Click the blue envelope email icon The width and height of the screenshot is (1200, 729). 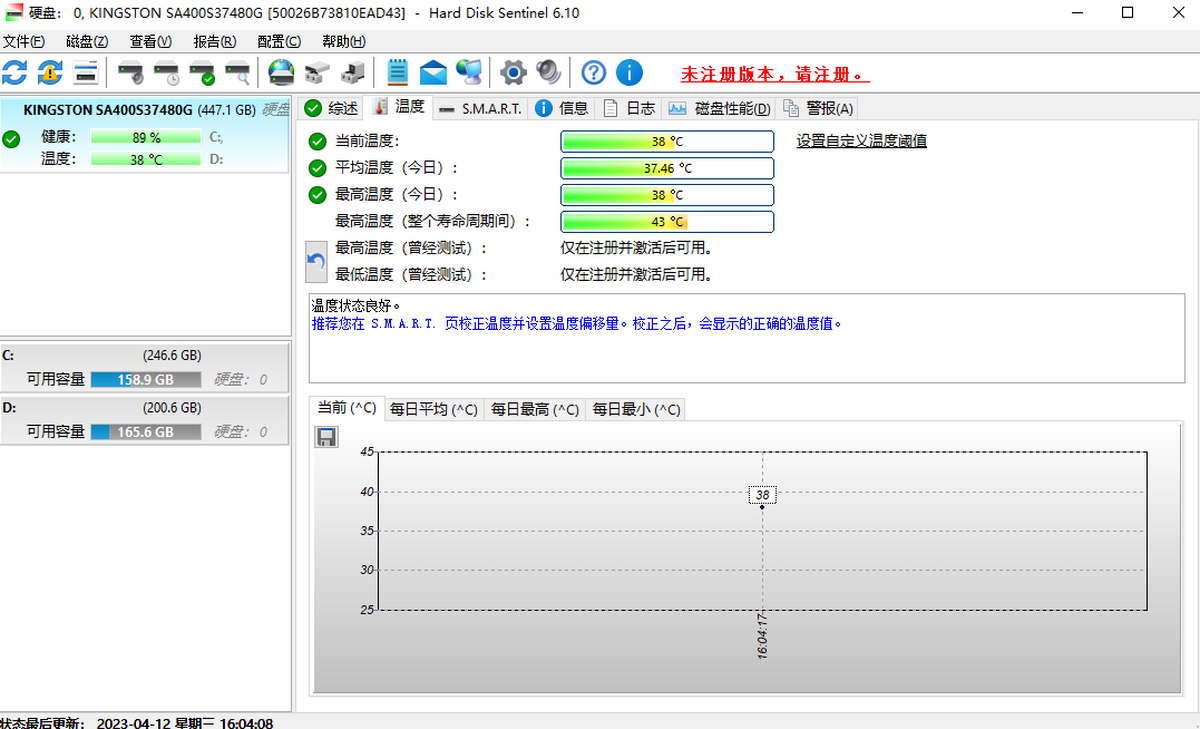pos(433,72)
